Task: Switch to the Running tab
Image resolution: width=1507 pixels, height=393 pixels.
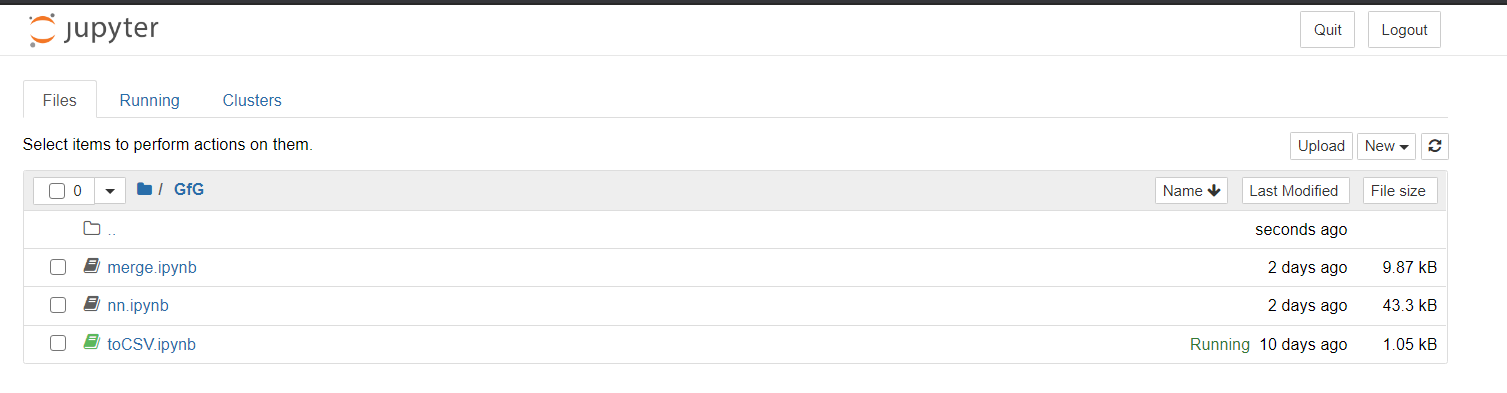Action: pos(150,100)
